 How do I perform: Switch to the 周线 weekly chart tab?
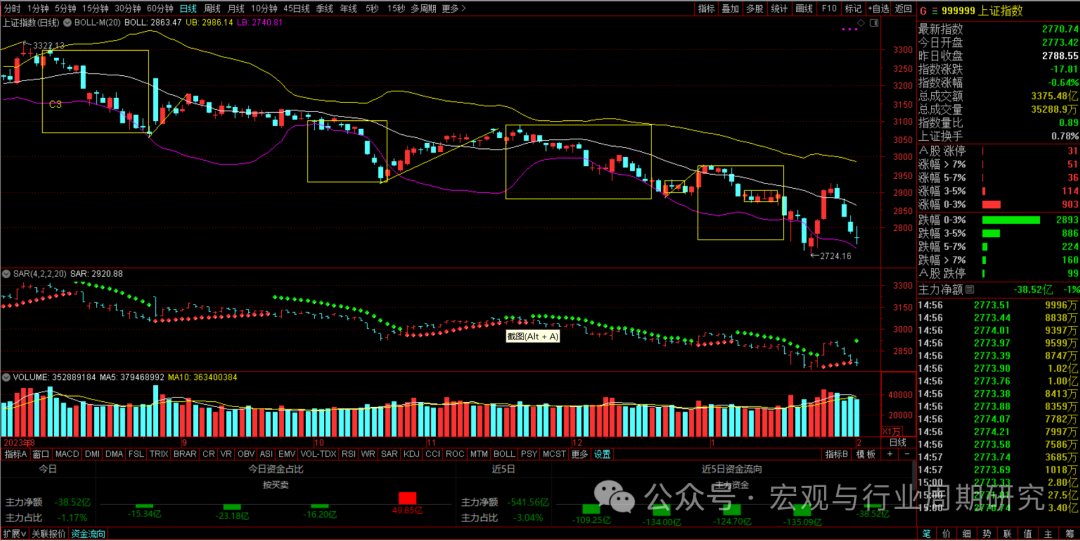click(x=213, y=8)
